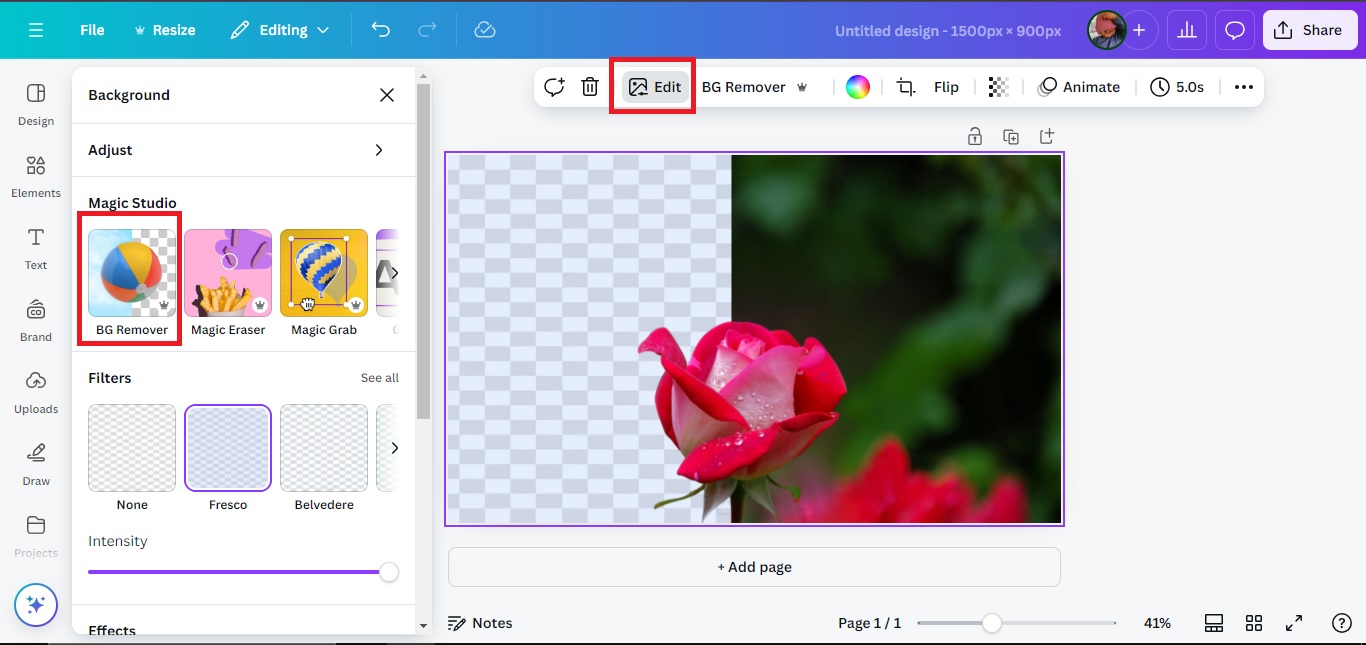Click the add comment icon in toolbar
The height and width of the screenshot is (645, 1366).
click(554, 87)
